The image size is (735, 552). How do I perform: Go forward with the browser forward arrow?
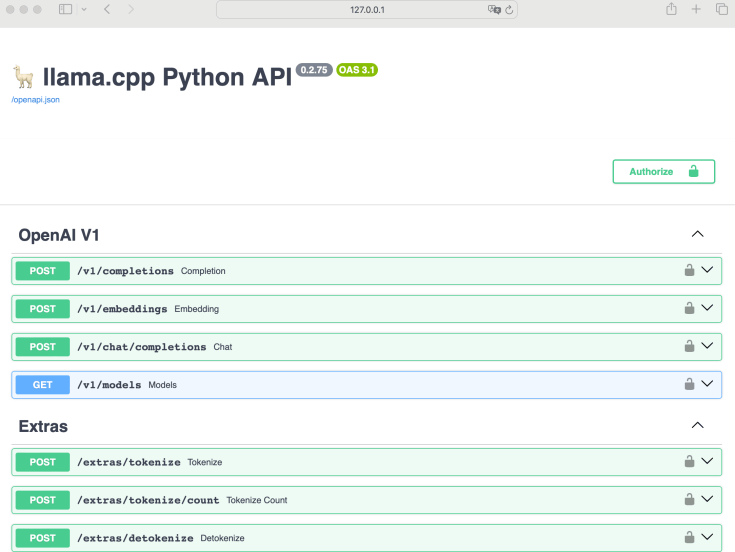[131, 9]
